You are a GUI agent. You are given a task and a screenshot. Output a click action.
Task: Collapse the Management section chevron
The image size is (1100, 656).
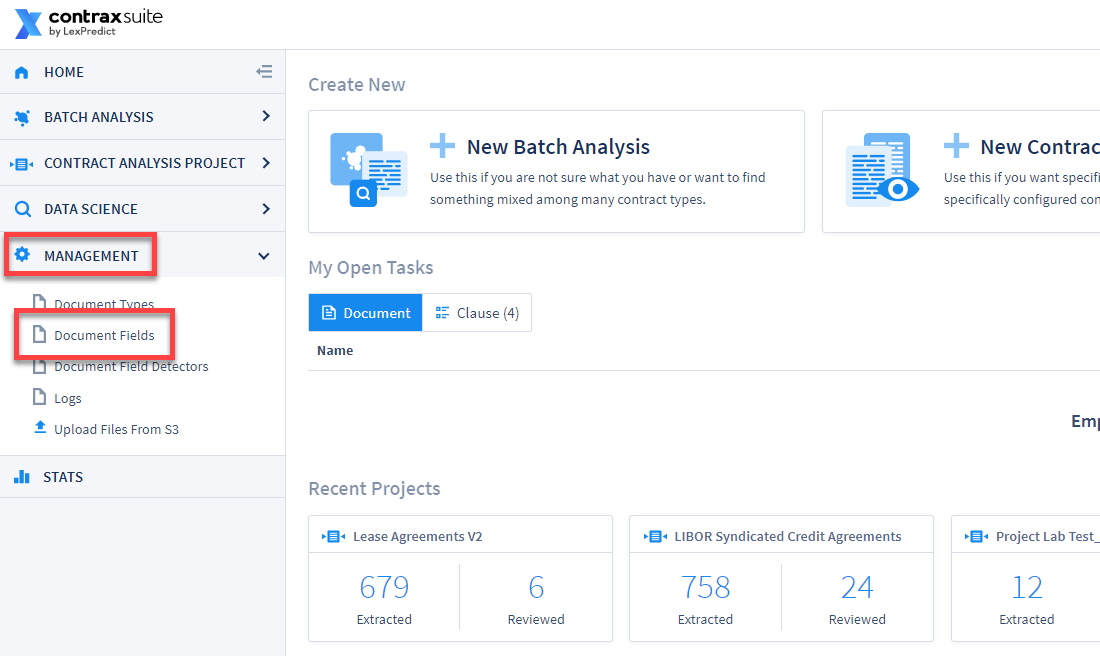click(x=264, y=256)
